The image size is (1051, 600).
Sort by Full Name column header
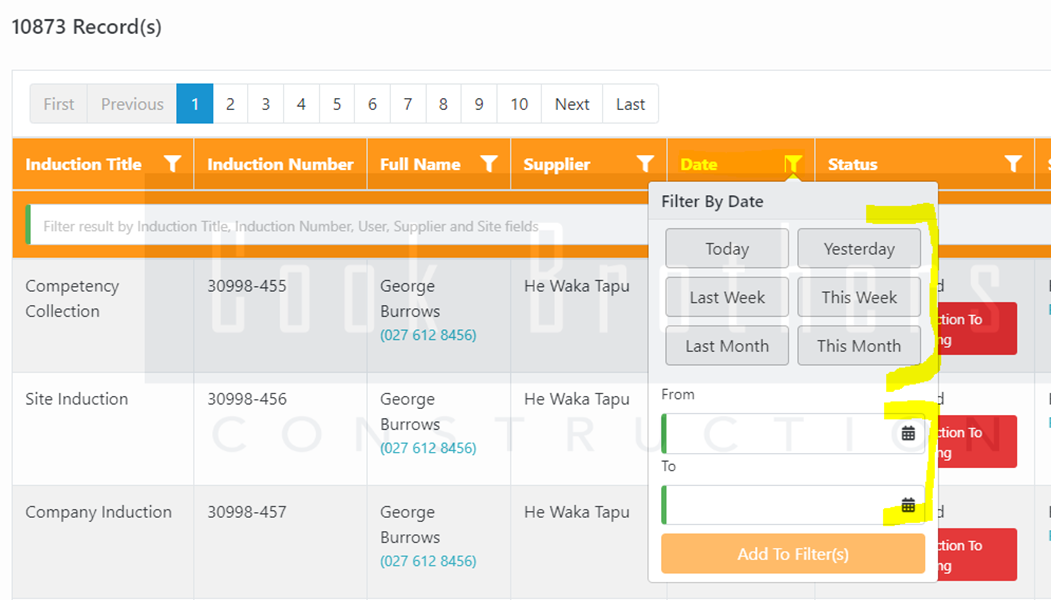420,164
